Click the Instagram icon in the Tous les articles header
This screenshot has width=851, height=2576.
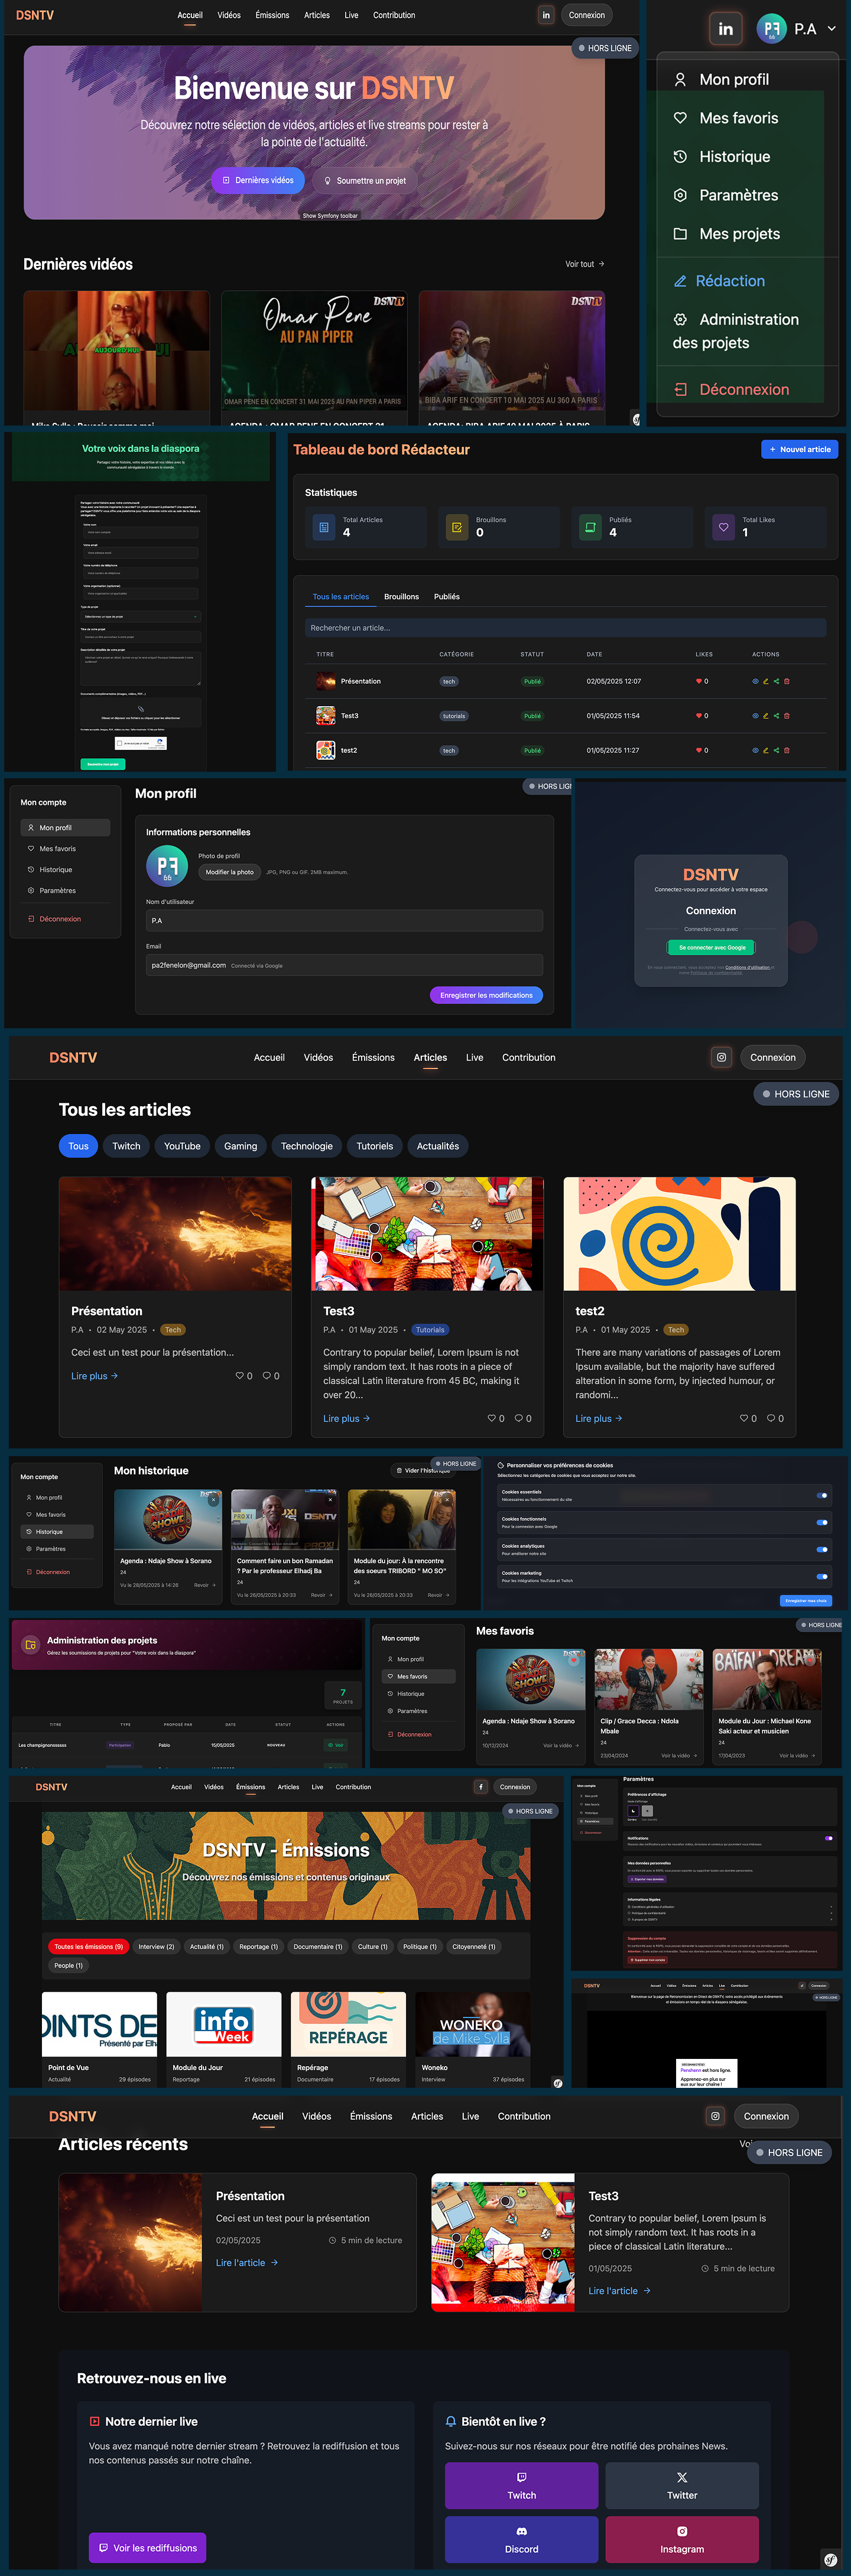[721, 1057]
